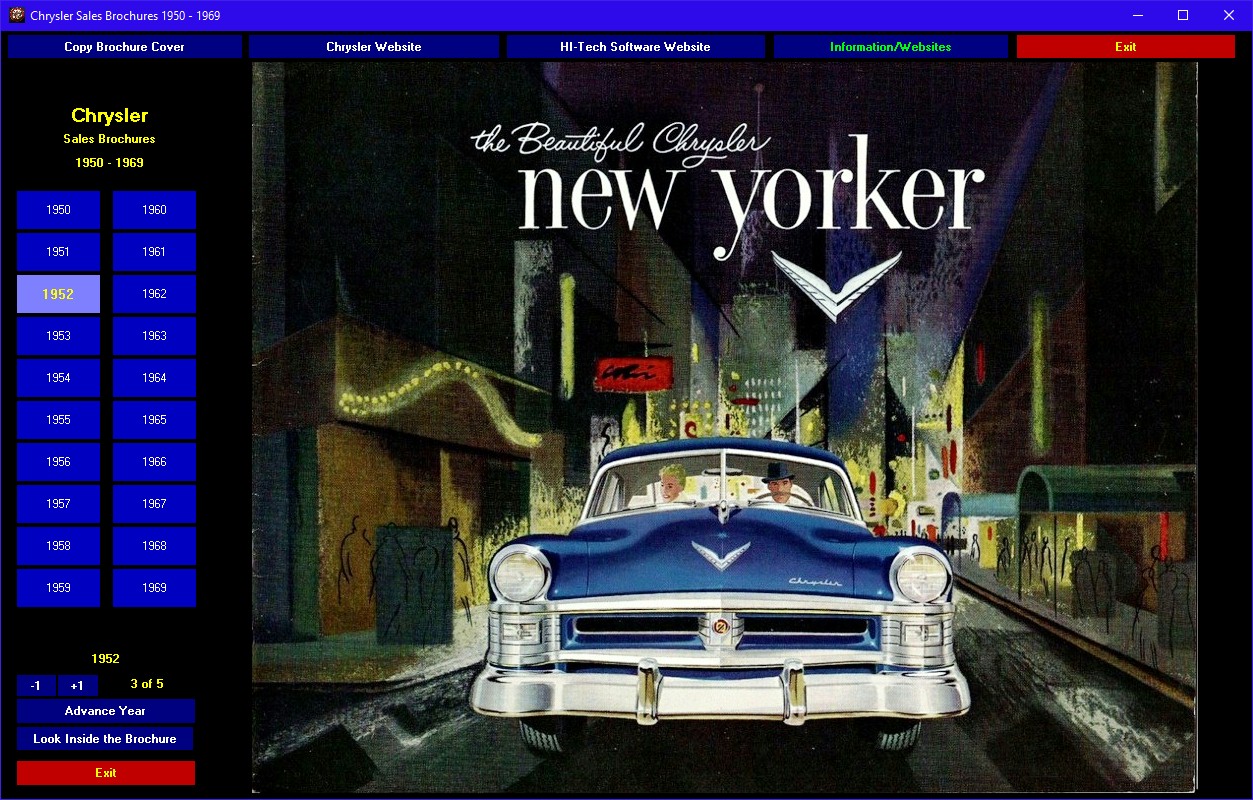
Task: Click the red Exit button at bottom left
Action: coord(106,773)
